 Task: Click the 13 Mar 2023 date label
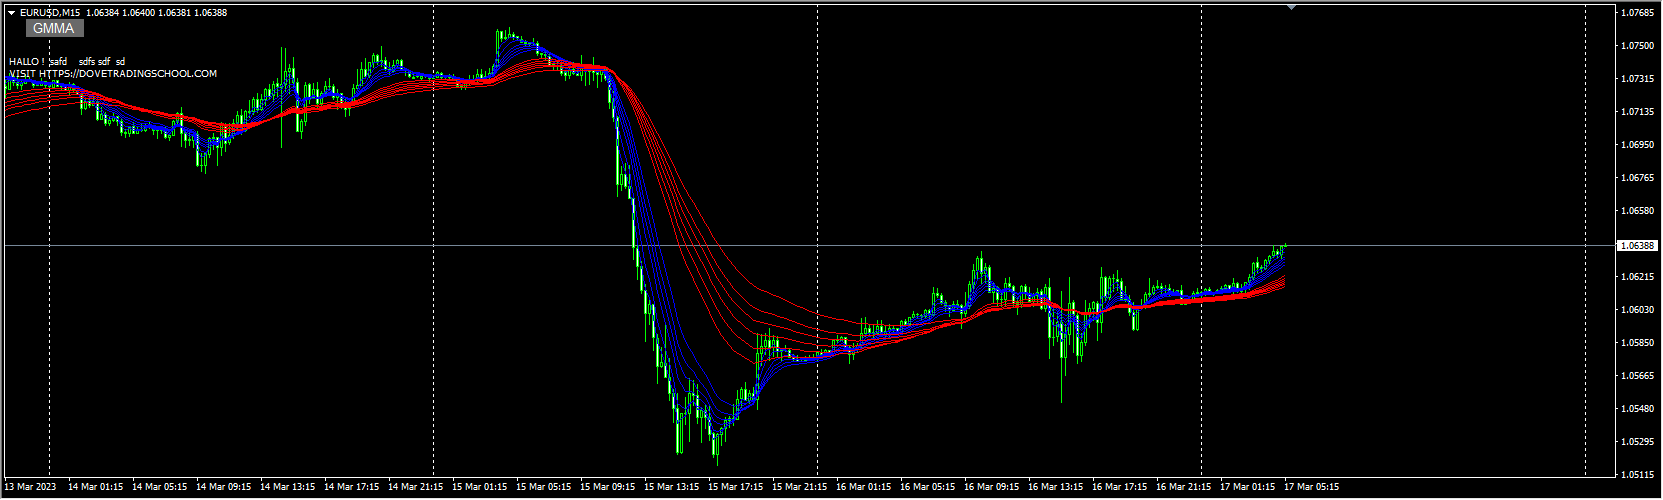click(31, 488)
